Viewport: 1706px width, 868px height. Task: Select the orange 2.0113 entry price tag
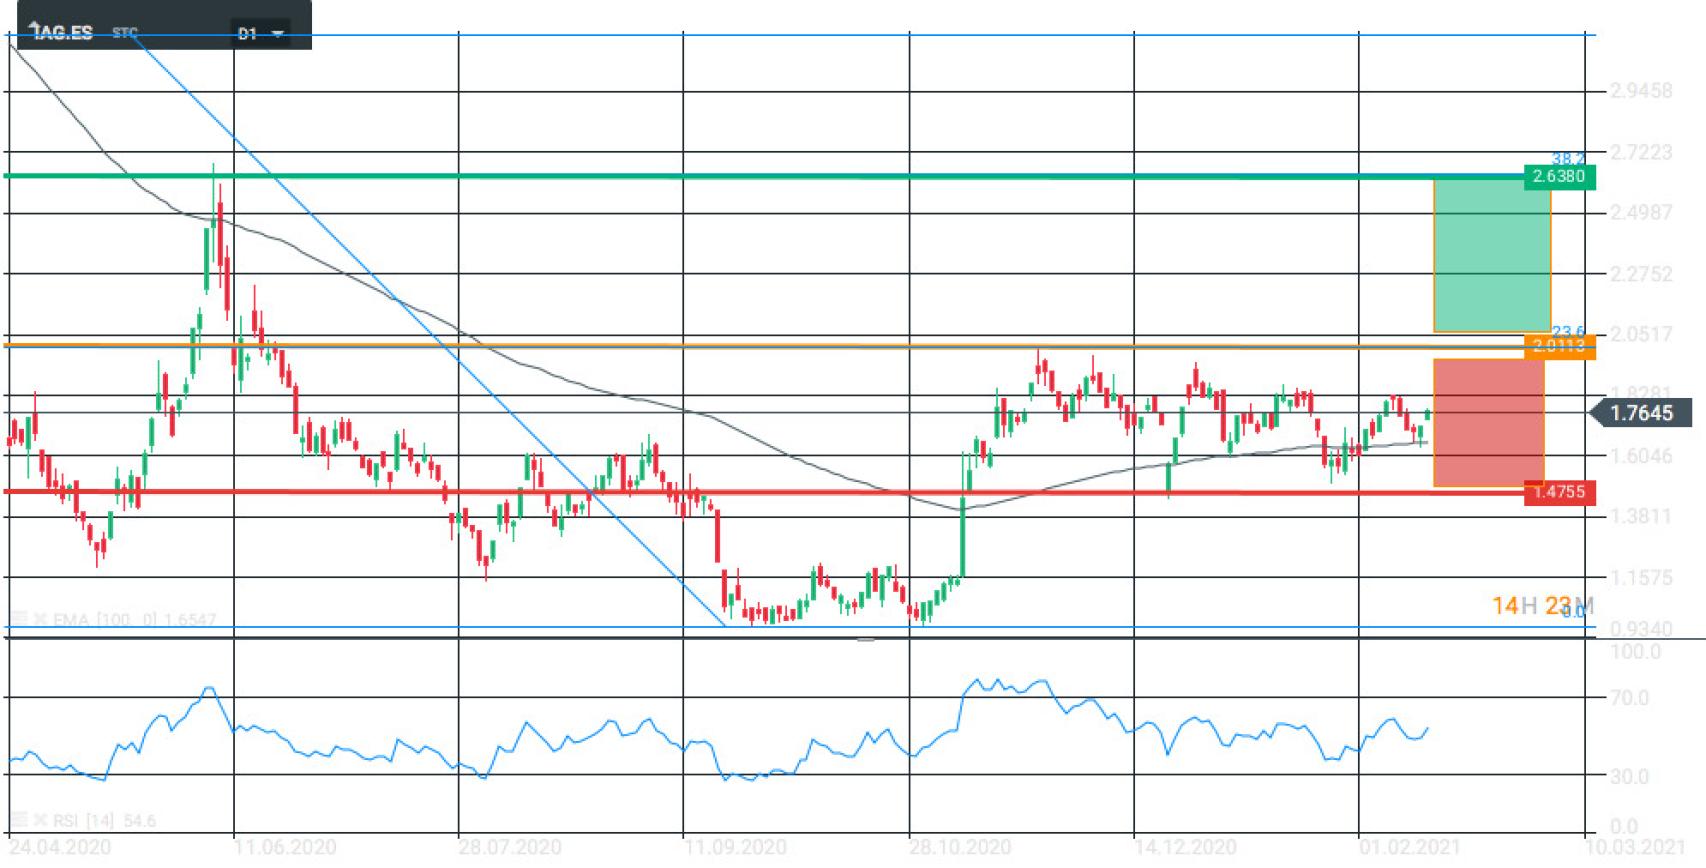(1559, 347)
